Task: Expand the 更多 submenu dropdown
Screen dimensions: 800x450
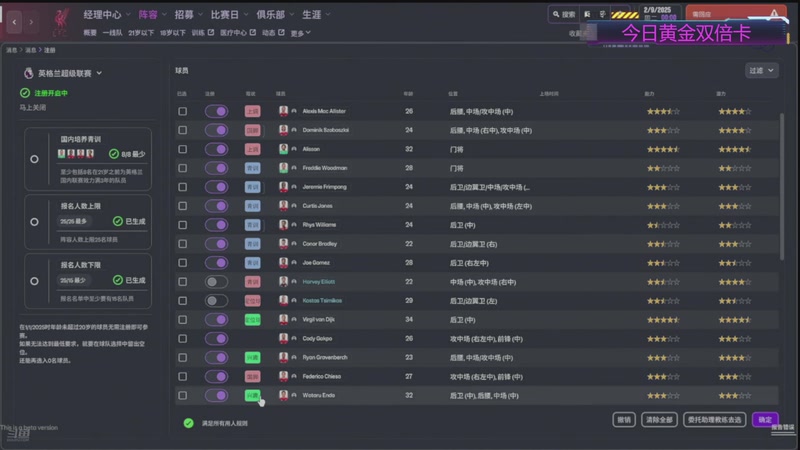Action: click(x=301, y=33)
